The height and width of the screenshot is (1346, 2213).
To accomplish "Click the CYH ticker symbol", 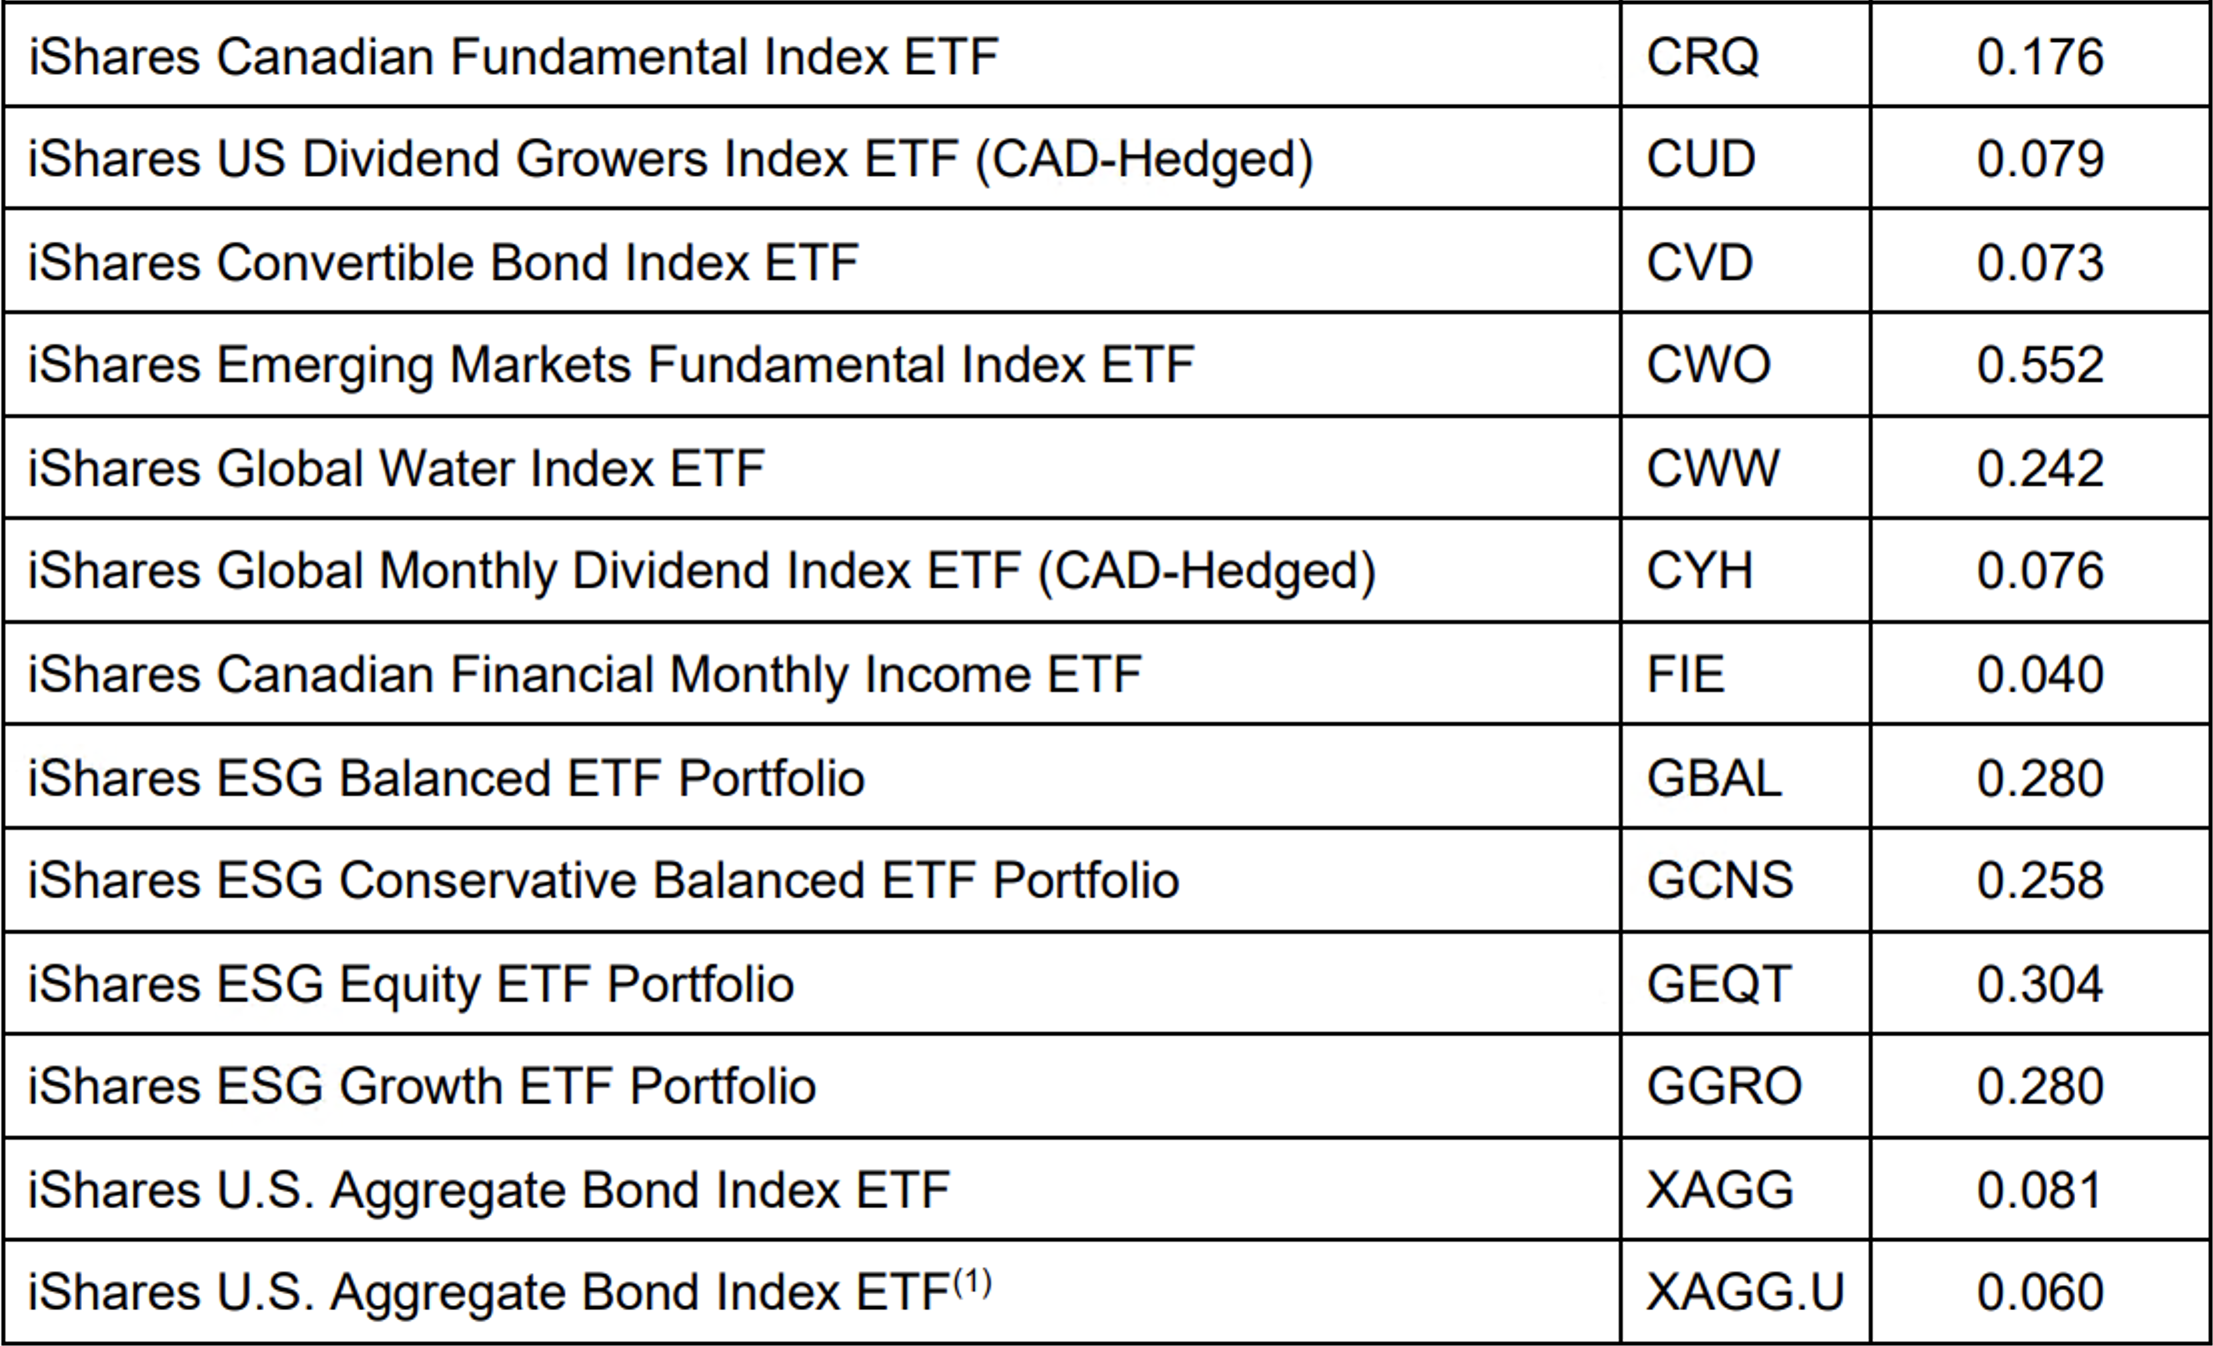I will 1699,571.
